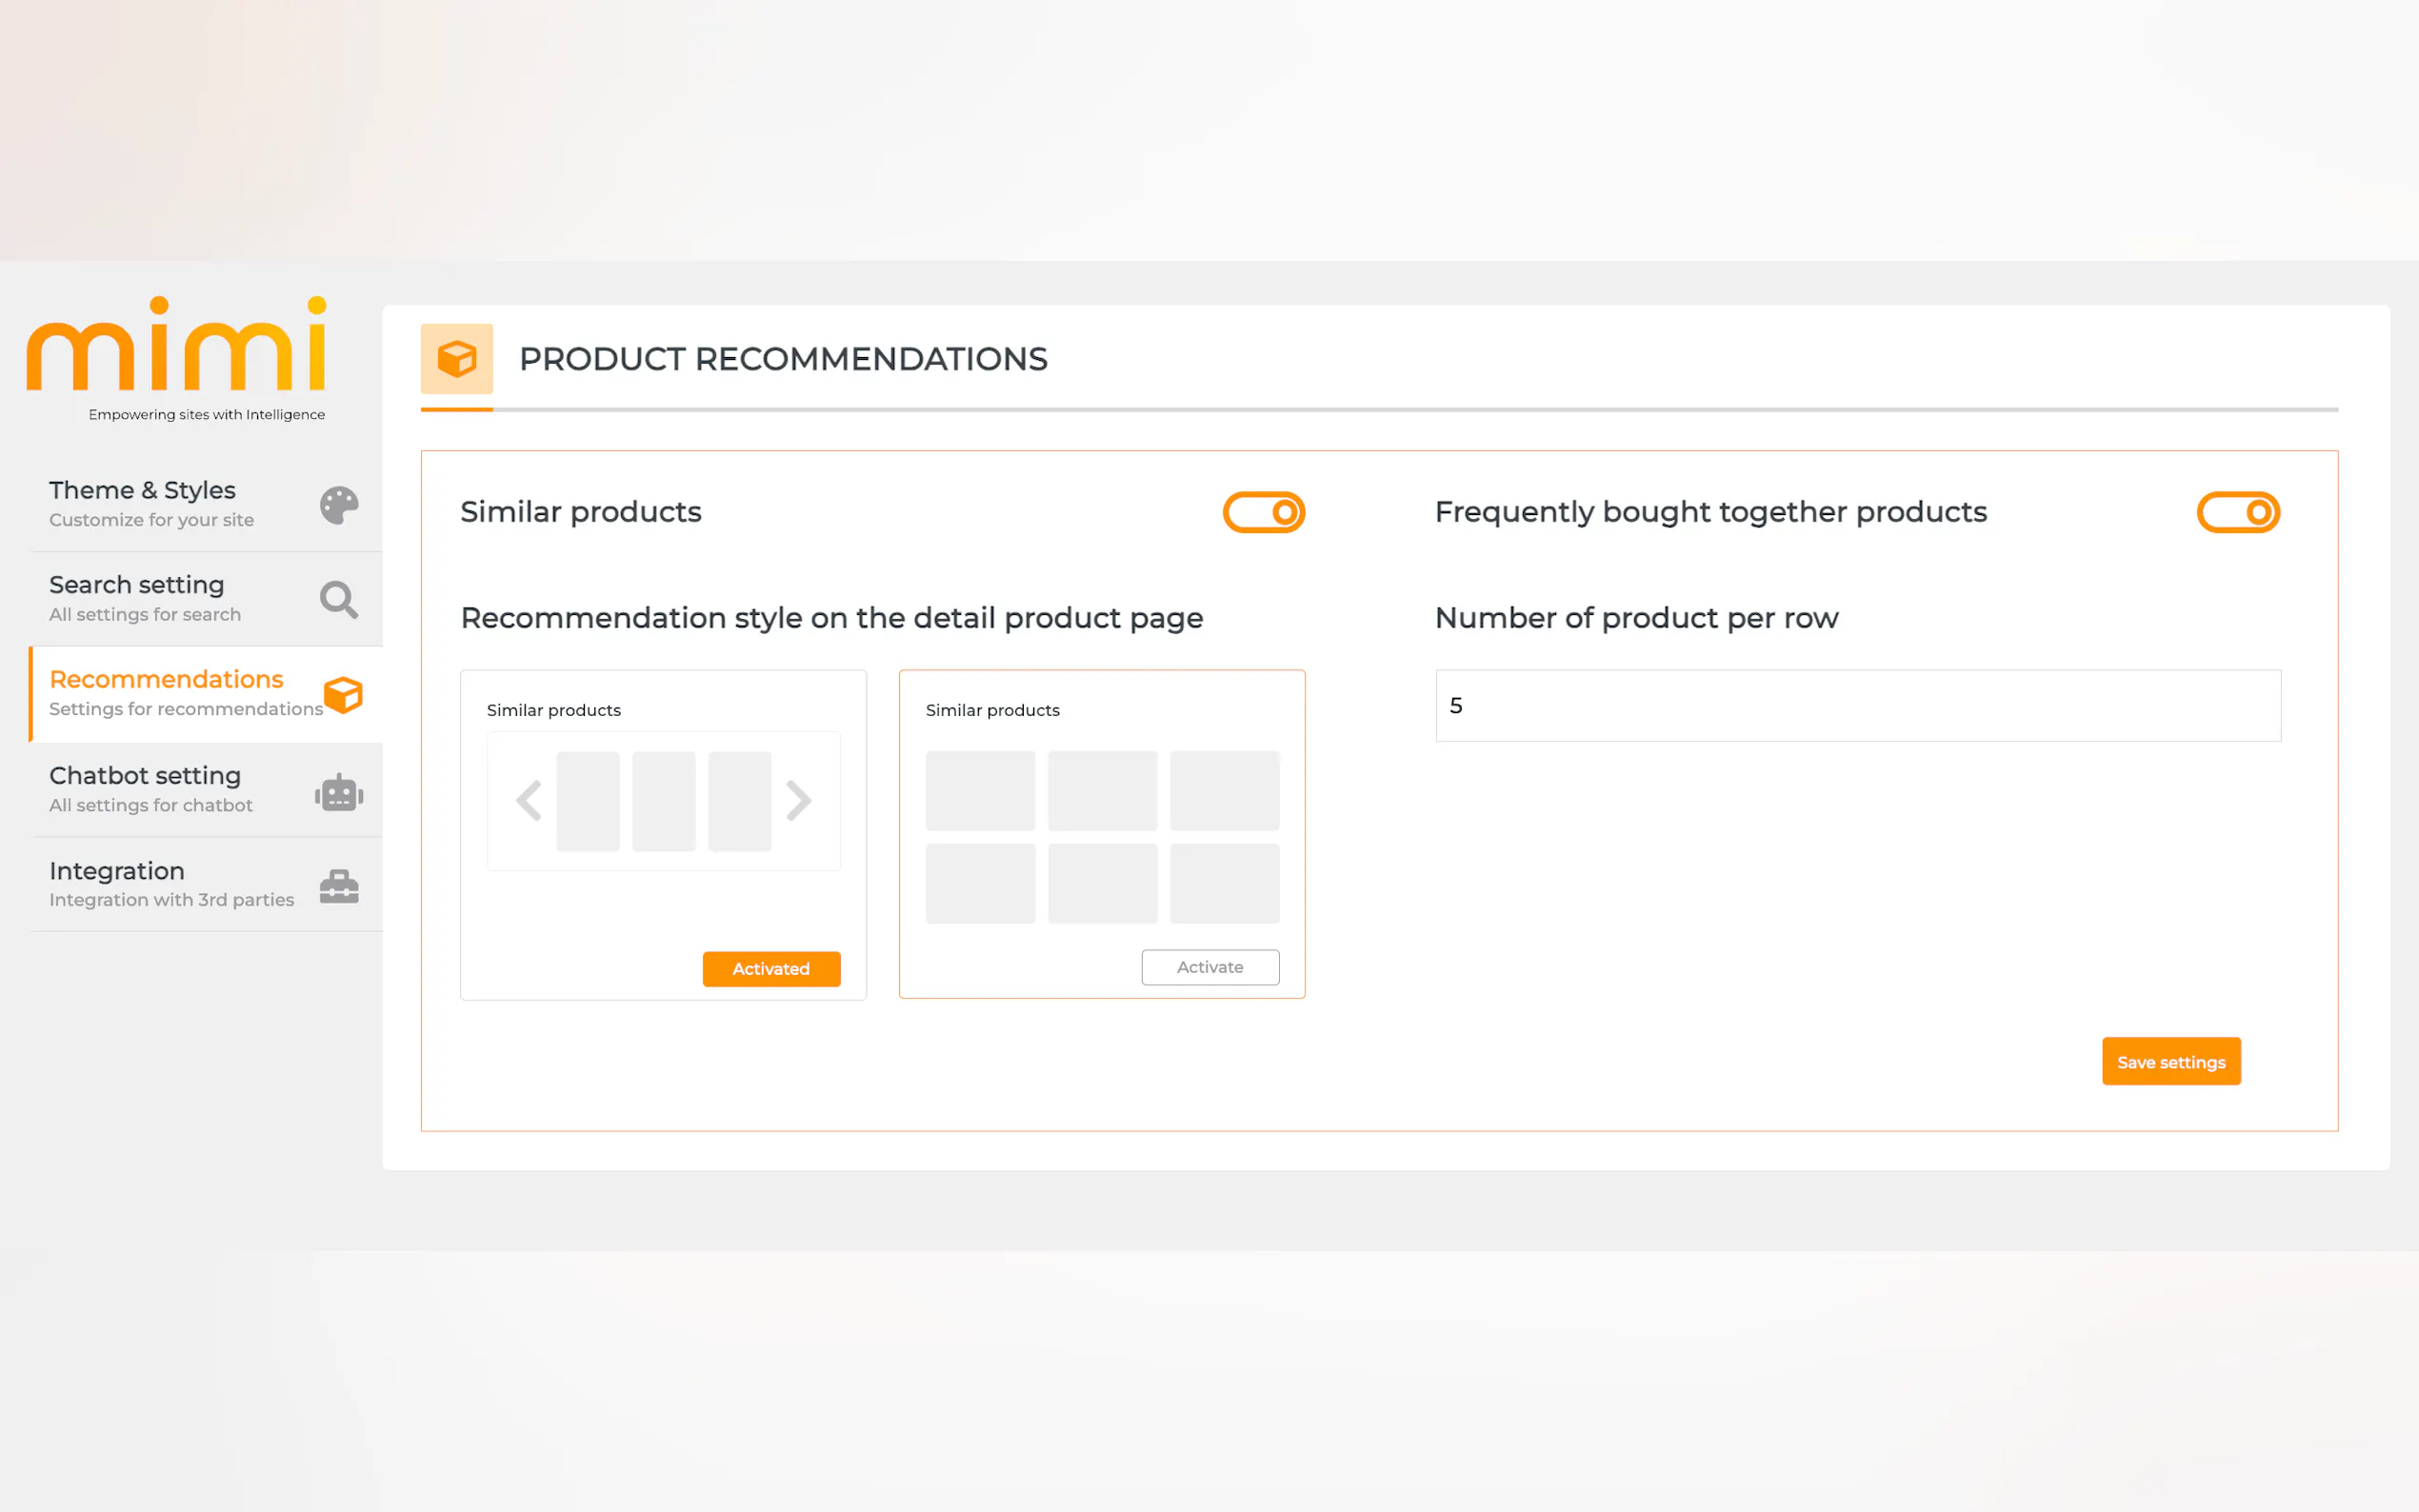Click the Activate button for grid style
Image resolution: width=2419 pixels, height=1512 pixels.
click(1209, 967)
